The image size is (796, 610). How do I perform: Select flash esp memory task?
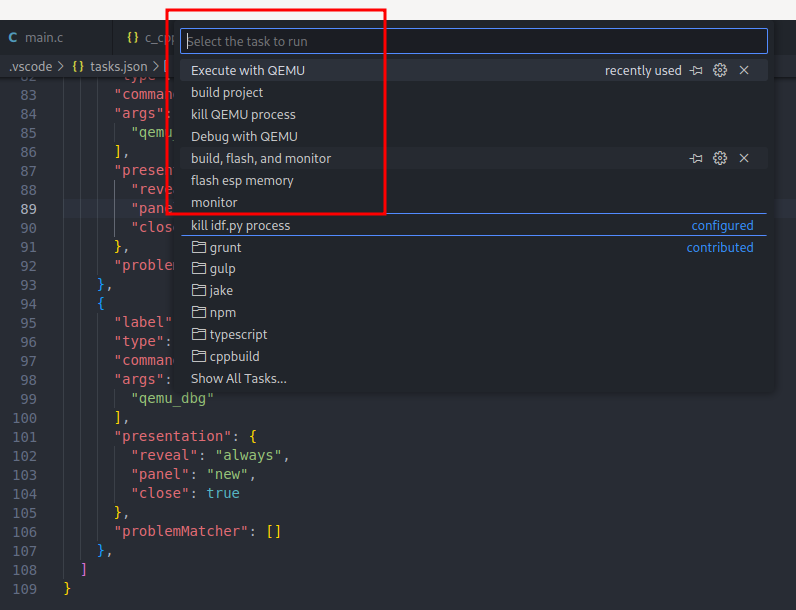point(242,181)
